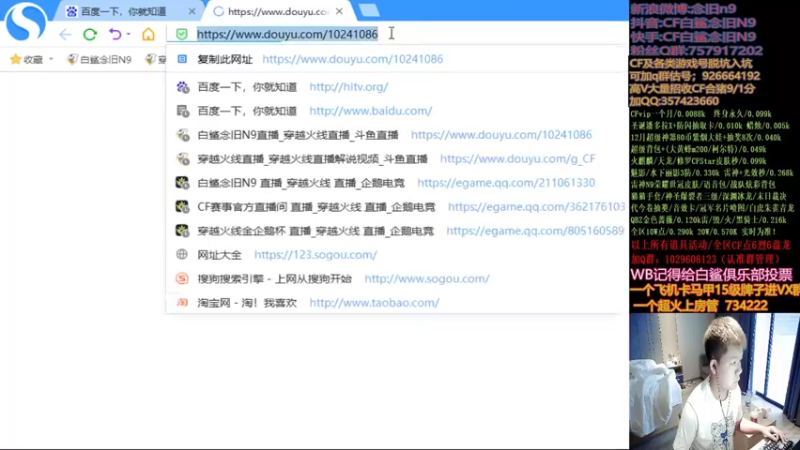800x450 pixels.
Task: Click the icon beside 白鲨念旧N9直播 douyu row
Action: point(182,135)
